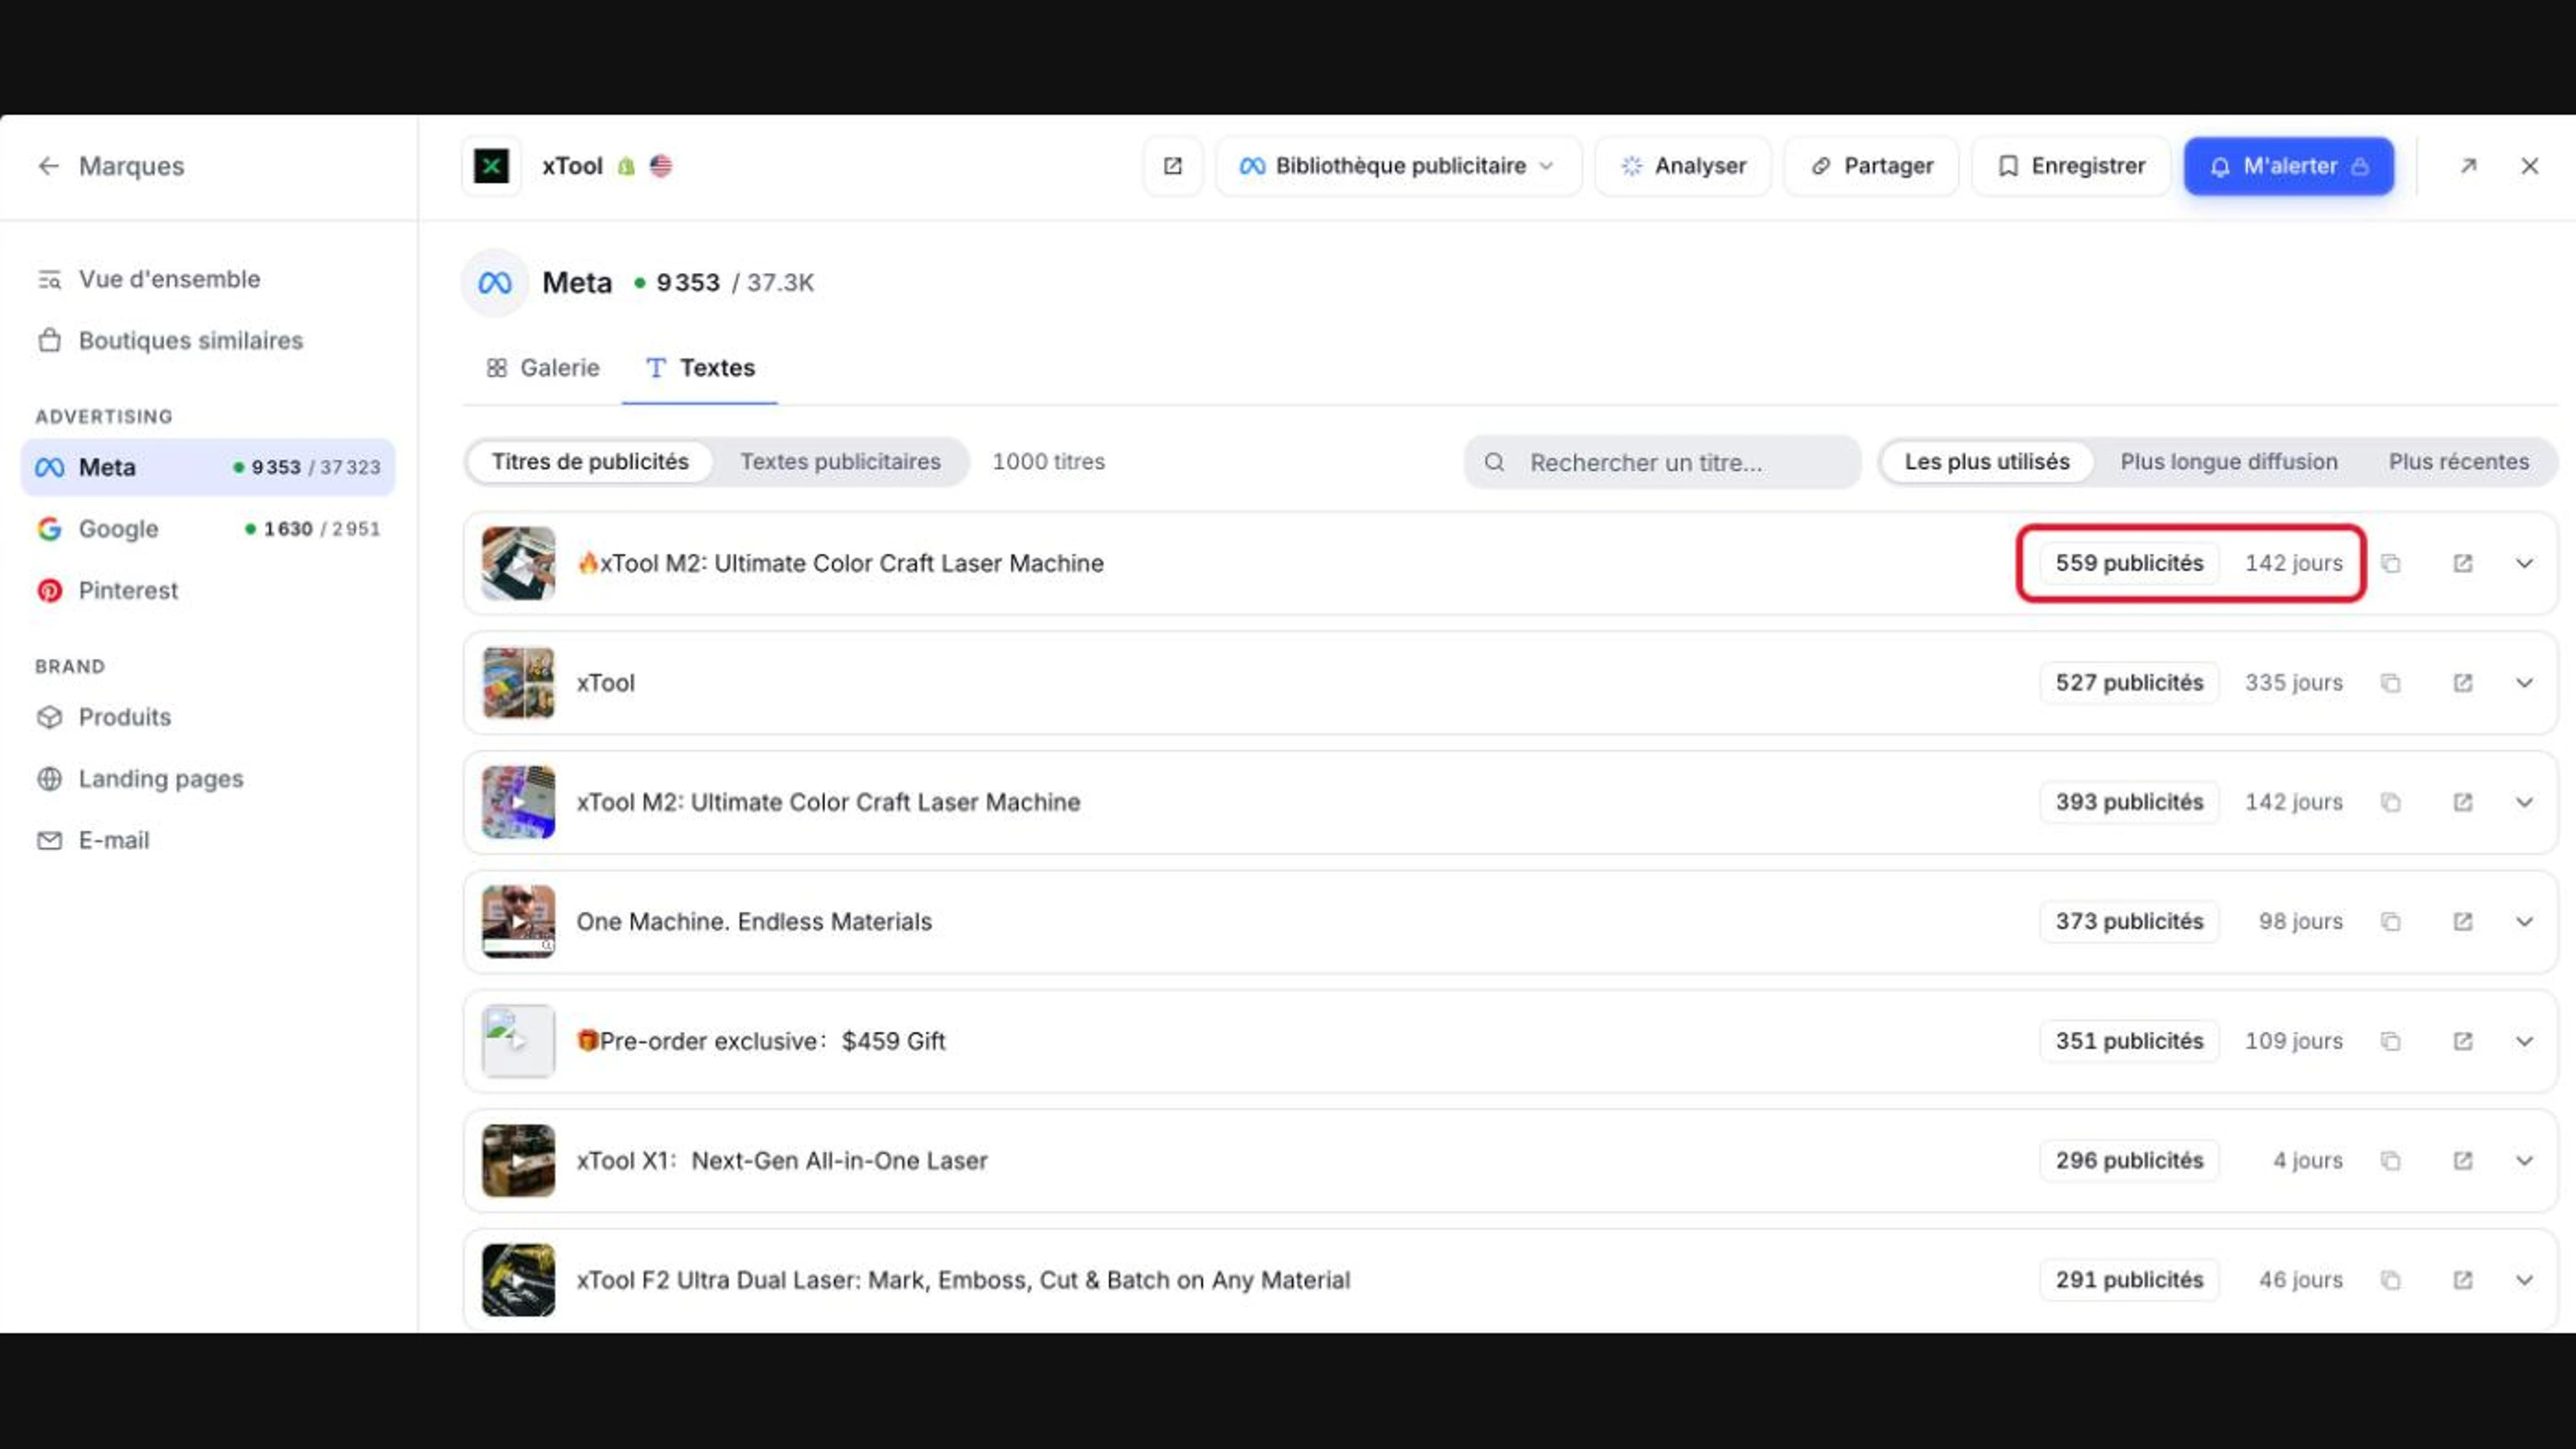Expand One Machine. Endless Materials row
The width and height of the screenshot is (2576, 1449).
click(2525, 922)
